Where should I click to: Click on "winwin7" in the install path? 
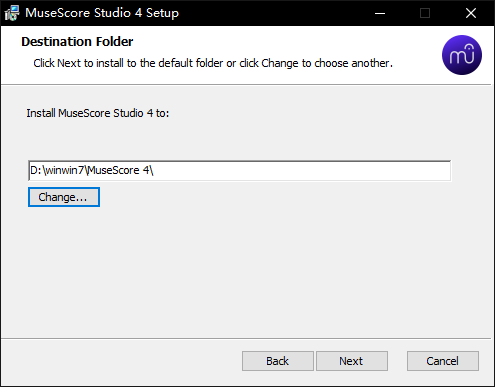pos(65,170)
